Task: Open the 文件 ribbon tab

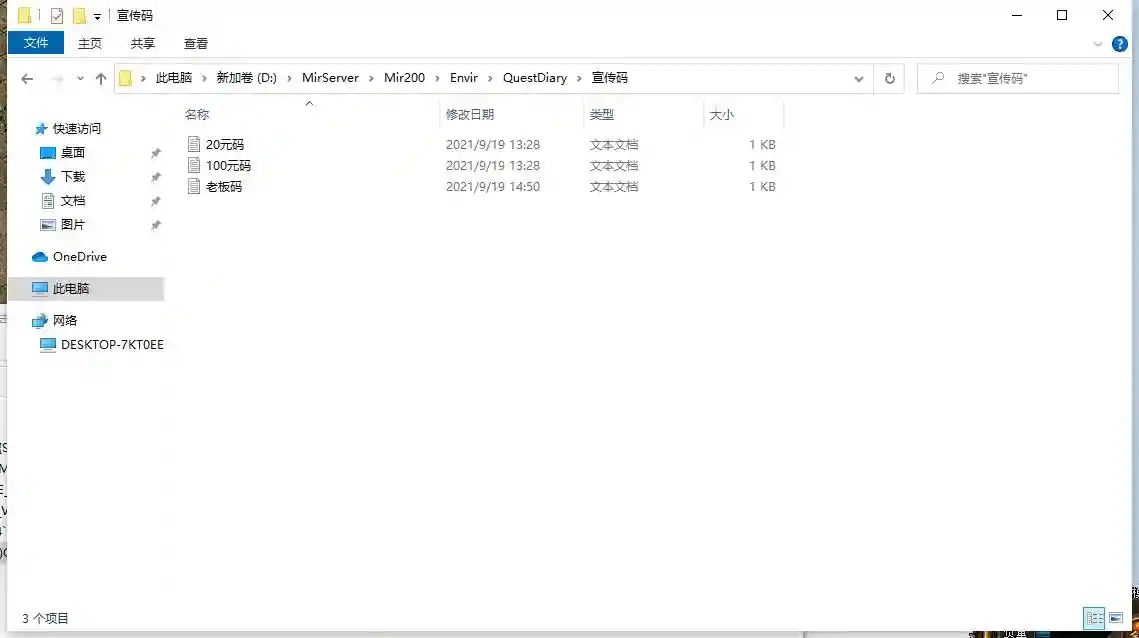Action: (36, 43)
